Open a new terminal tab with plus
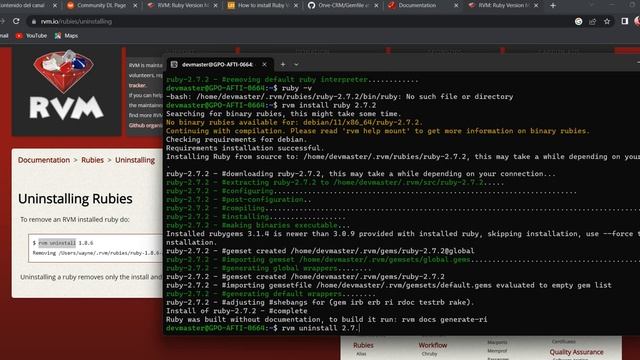This screenshot has height=360, width=640. [x=283, y=64]
